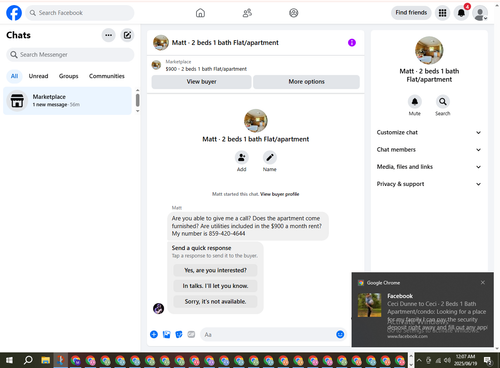Click the listing thumbnail in details panel
Viewport: 500px width, 368px height.
pyautogui.click(x=429, y=50)
